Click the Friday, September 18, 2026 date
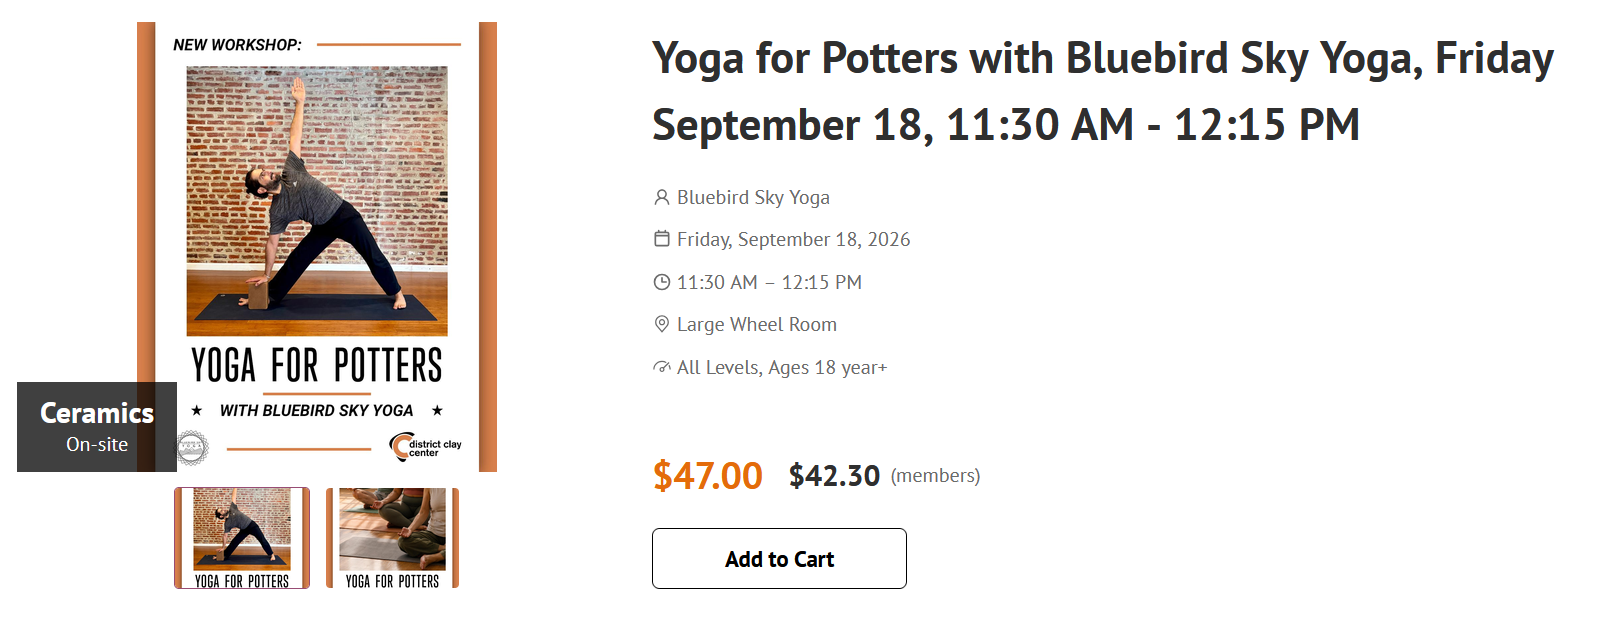Viewport: 1607px width, 625px height. 793,239
